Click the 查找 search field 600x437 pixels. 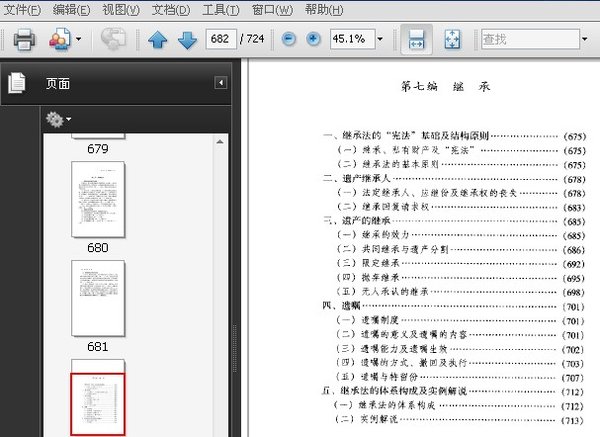pos(530,39)
